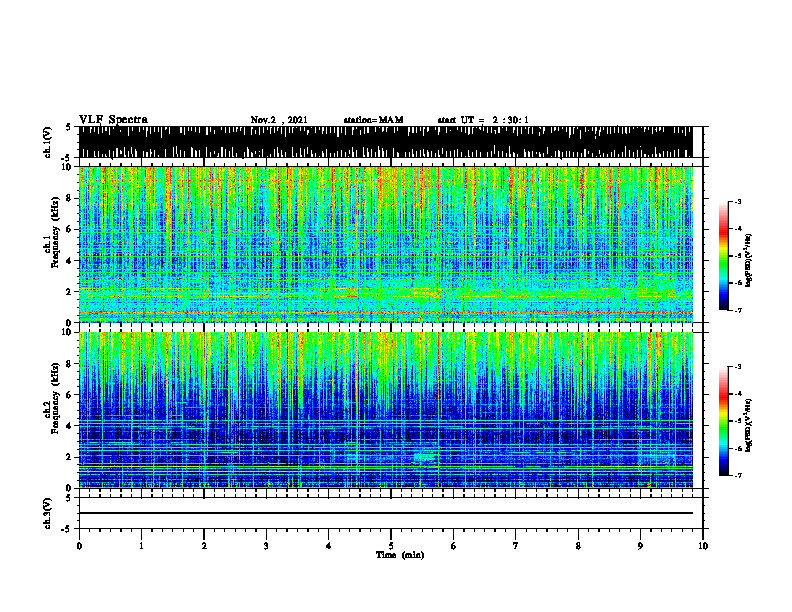
Task: Select the "start UT = 2 :30: 1" text
Action: tap(483, 120)
